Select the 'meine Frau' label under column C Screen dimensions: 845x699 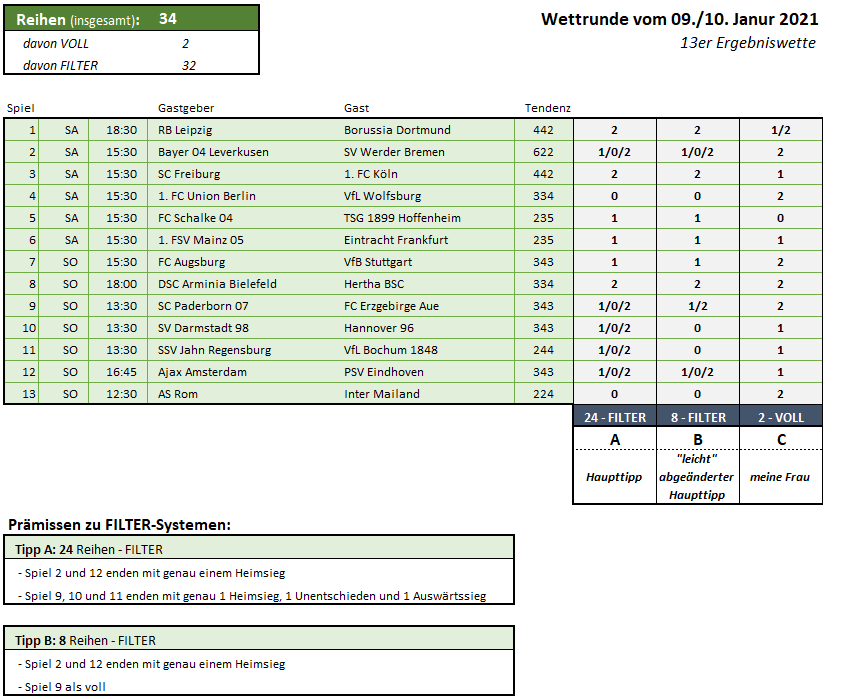[x=780, y=477]
